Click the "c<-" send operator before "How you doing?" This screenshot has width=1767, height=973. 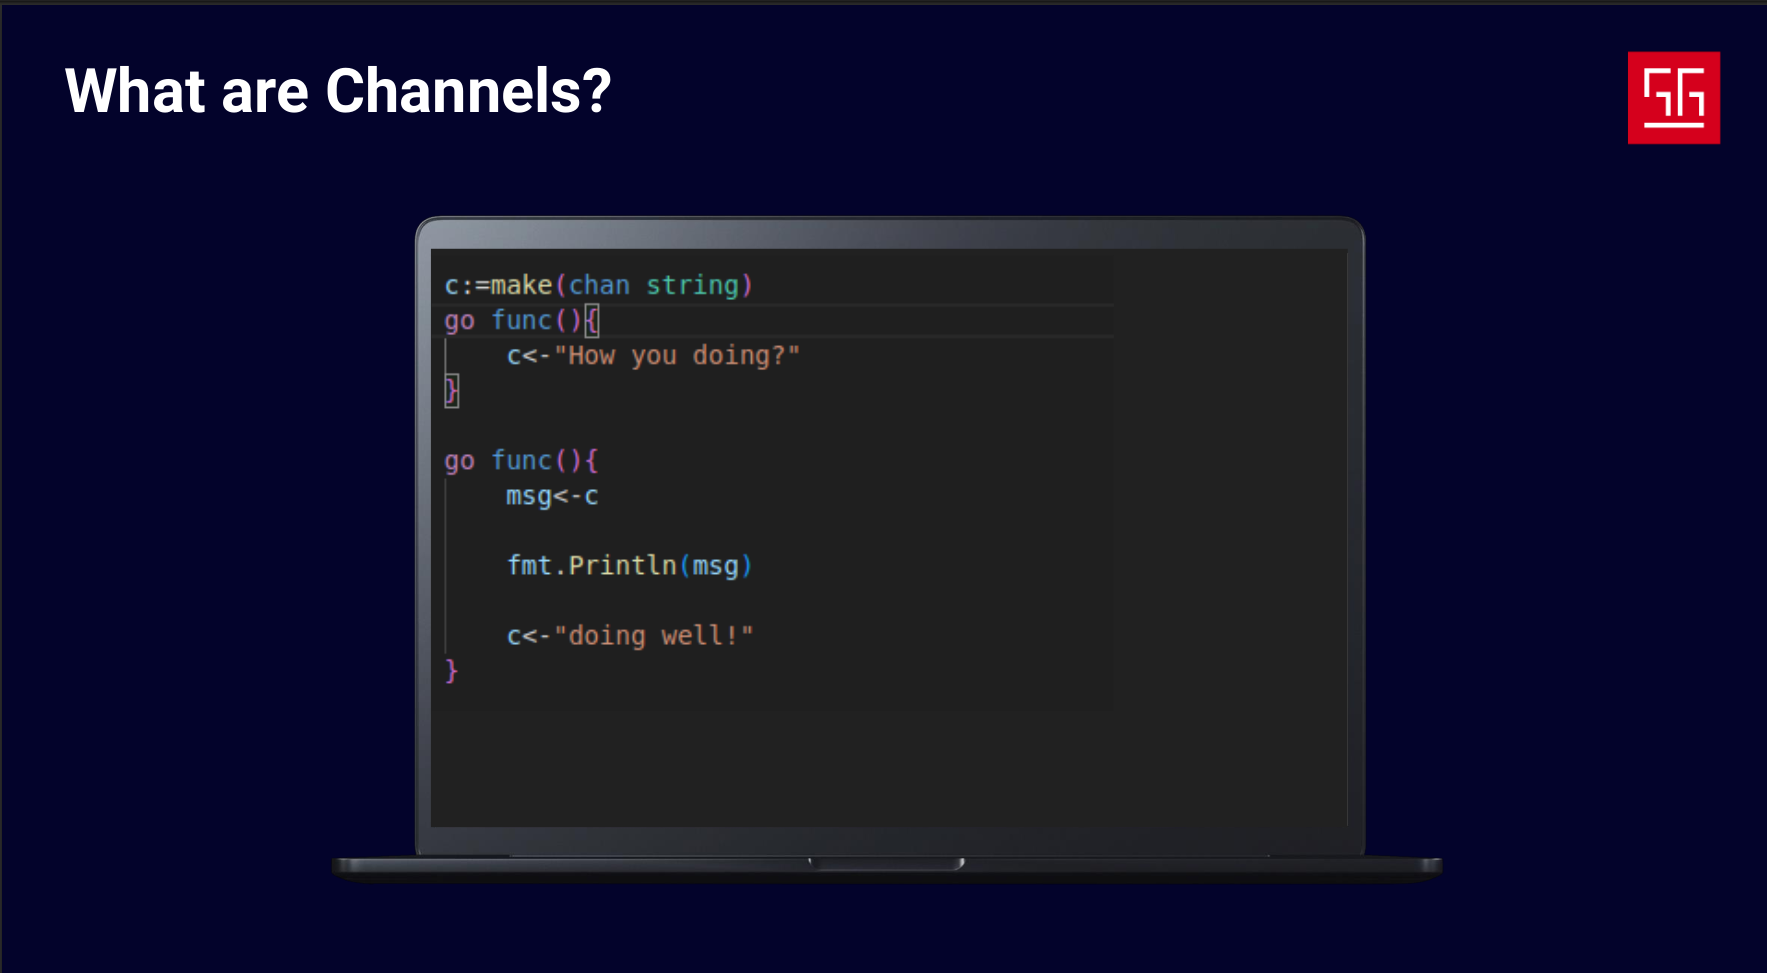(x=528, y=356)
